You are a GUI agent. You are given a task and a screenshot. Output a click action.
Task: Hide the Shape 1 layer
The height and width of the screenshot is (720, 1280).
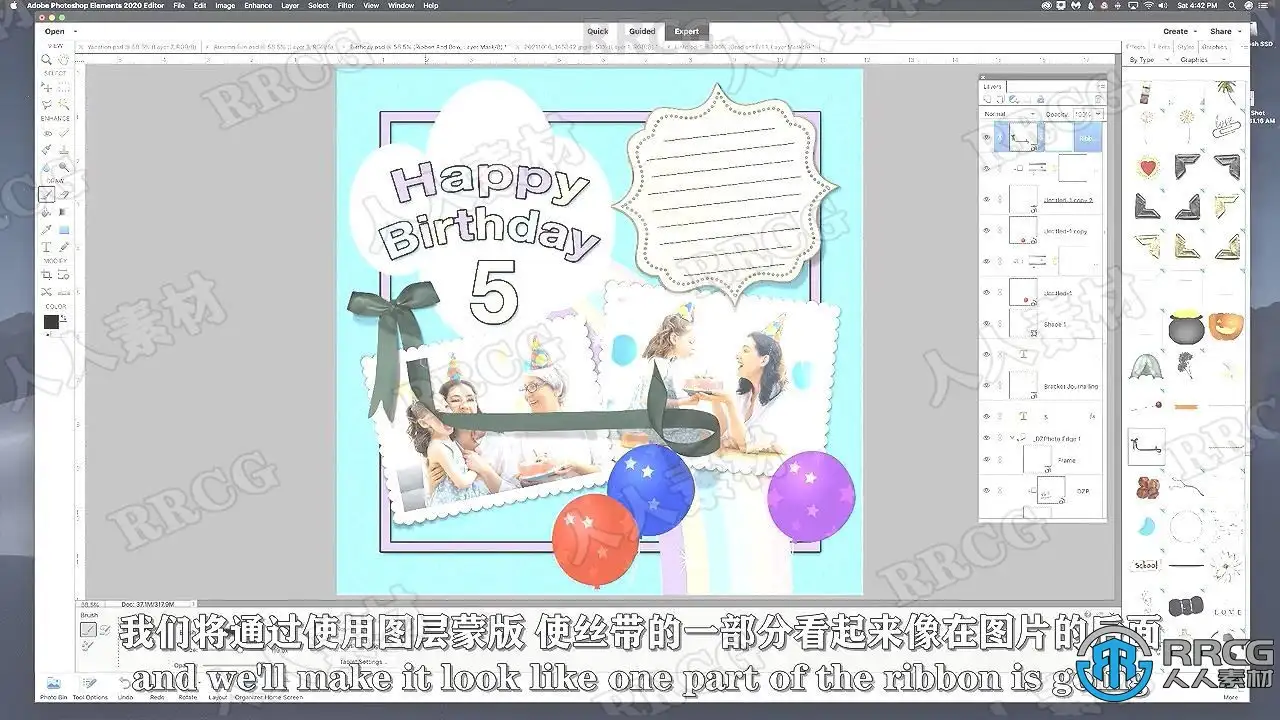987,323
